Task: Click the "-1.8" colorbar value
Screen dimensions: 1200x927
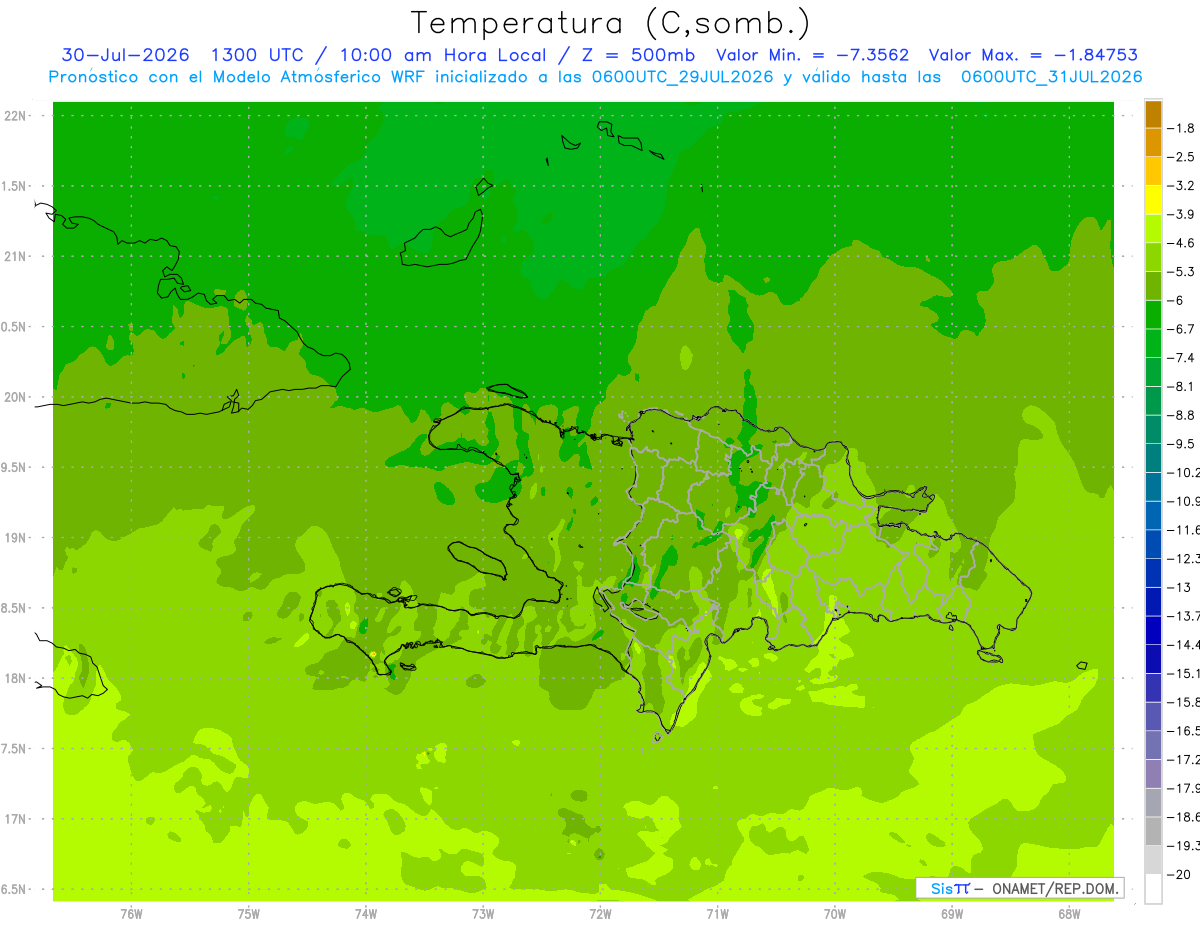Action: click(x=1181, y=128)
